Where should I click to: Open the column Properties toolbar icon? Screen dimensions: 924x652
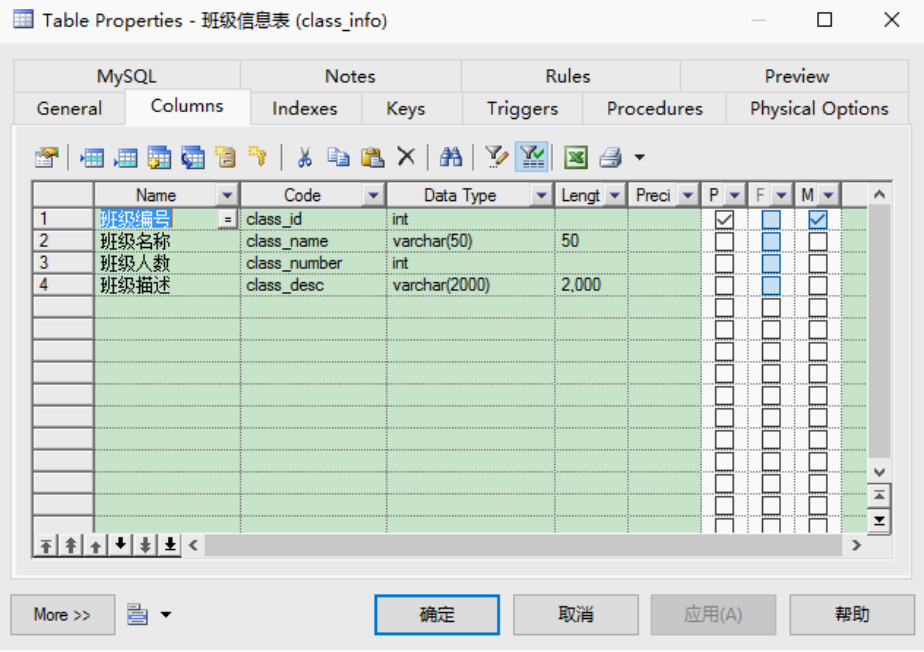[x=47, y=157]
